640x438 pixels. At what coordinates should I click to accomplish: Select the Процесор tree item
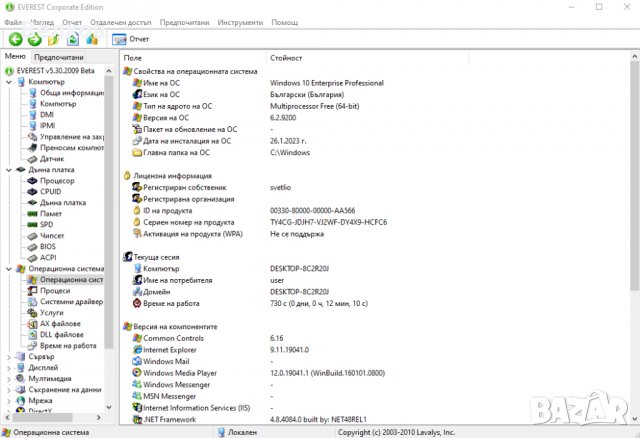[57, 180]
